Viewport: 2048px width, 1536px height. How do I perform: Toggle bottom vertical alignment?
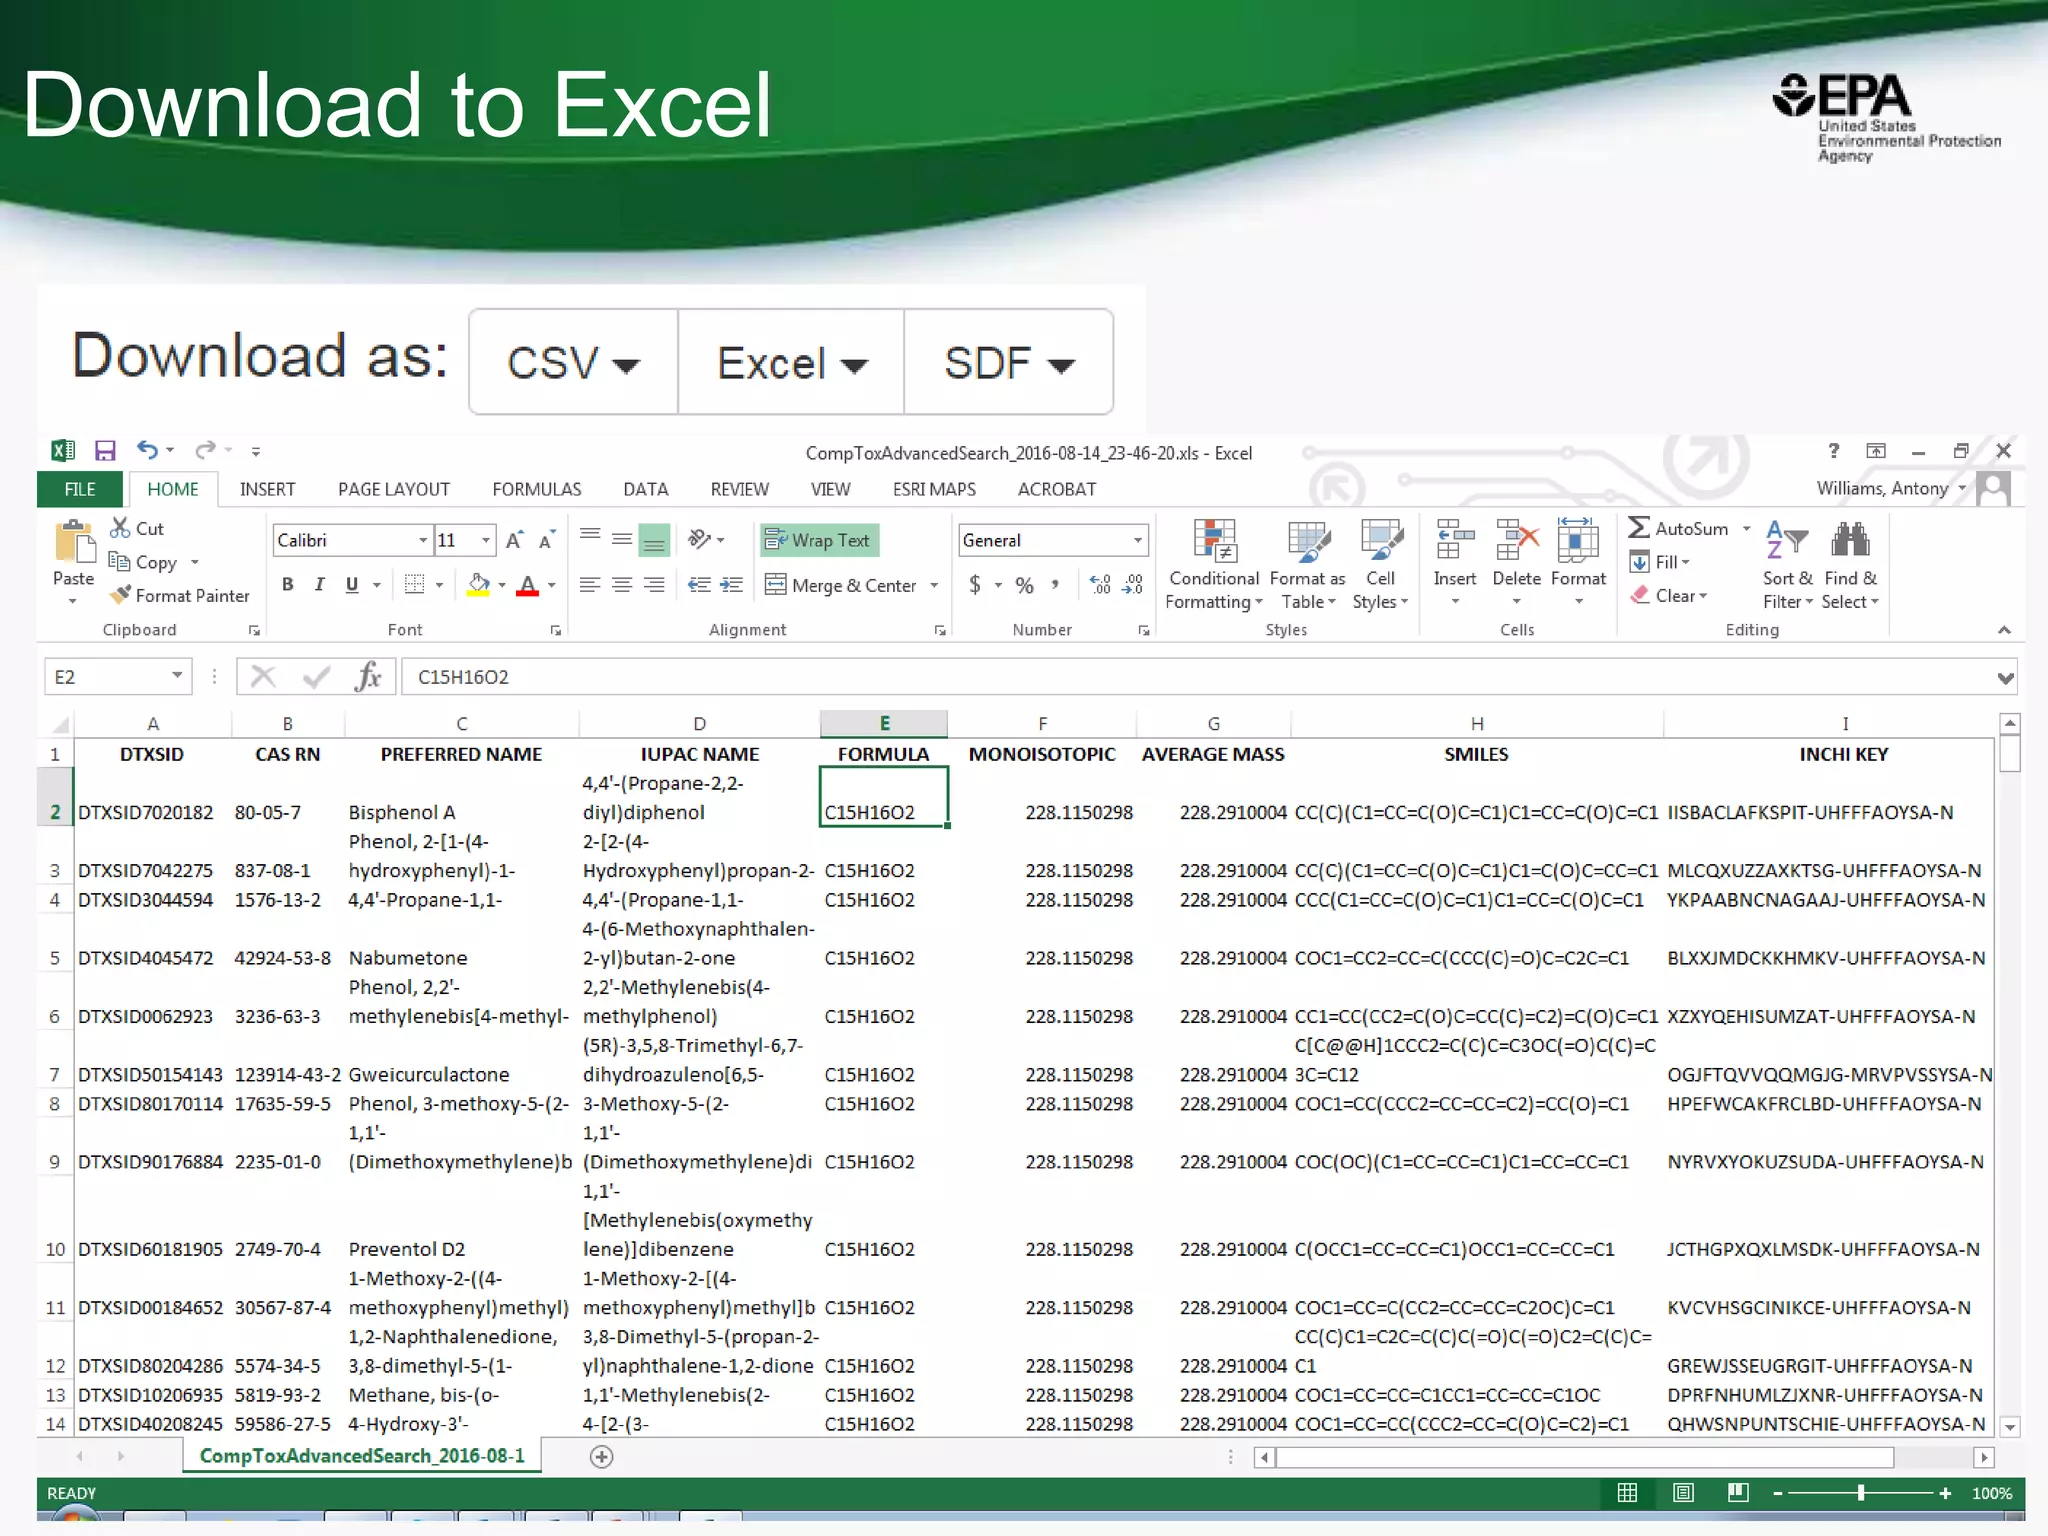(x=654, y=540)
